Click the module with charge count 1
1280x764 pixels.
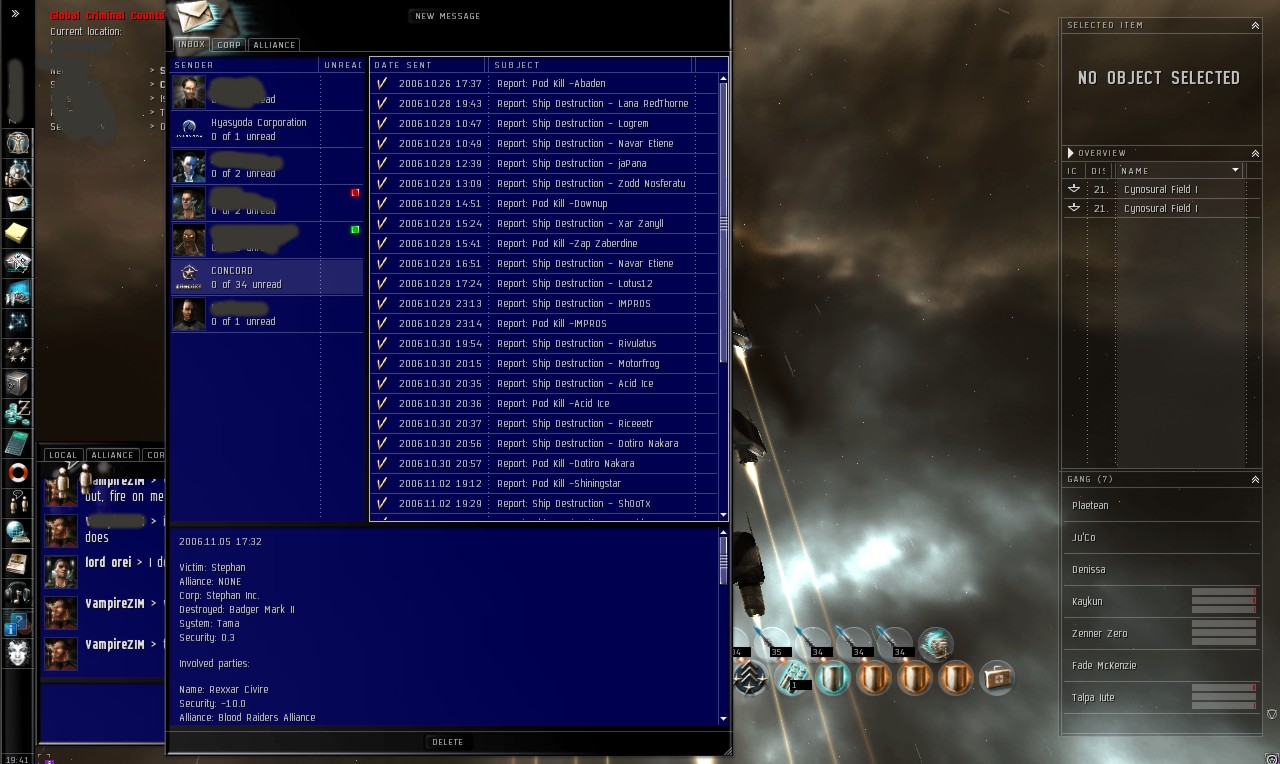[x=793, y=678]
